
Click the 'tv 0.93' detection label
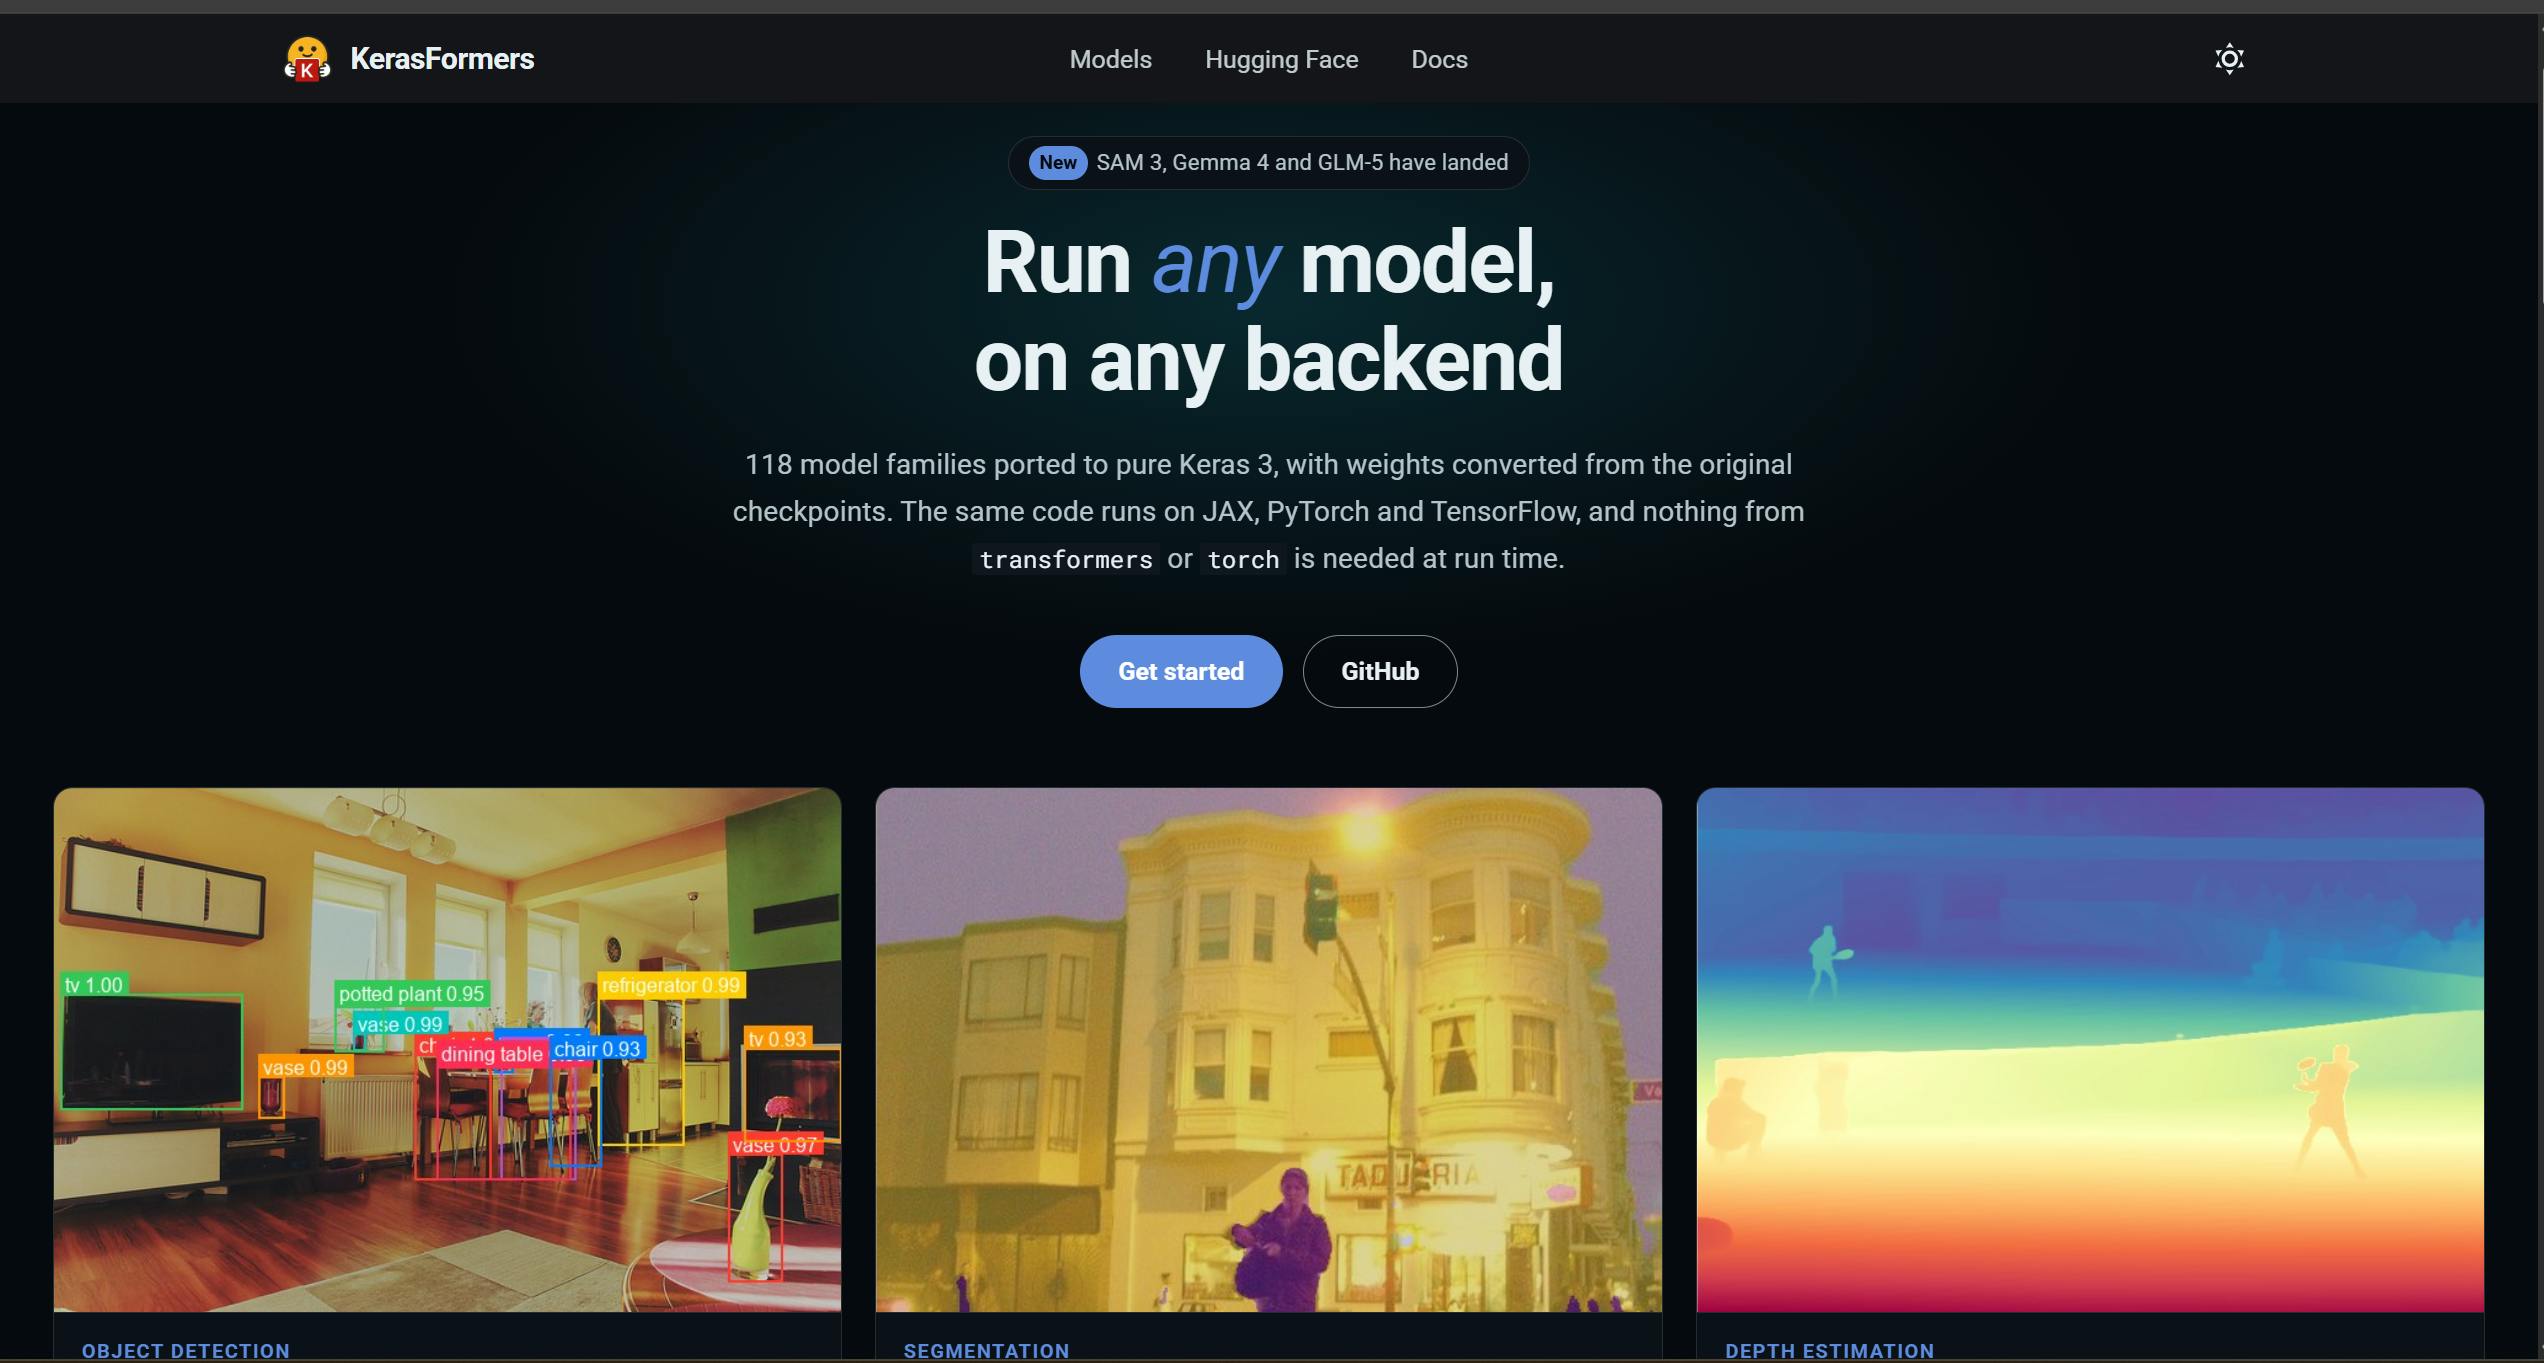click(777, 1039)
